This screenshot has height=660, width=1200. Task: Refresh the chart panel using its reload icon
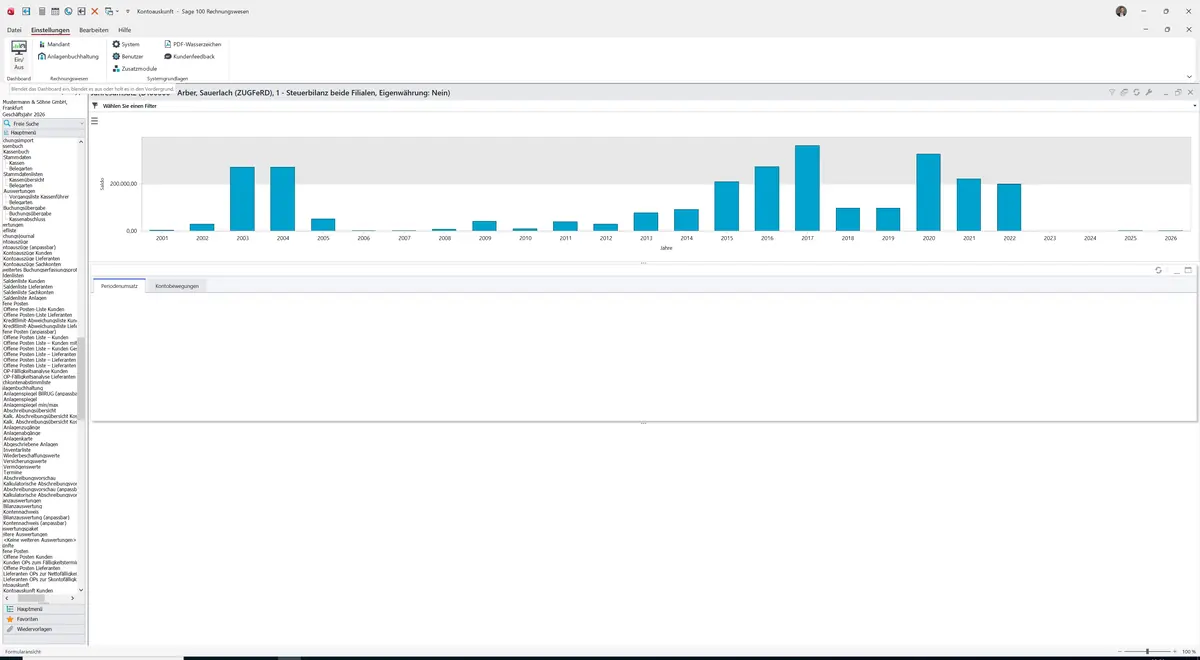tap(1137, 92)
